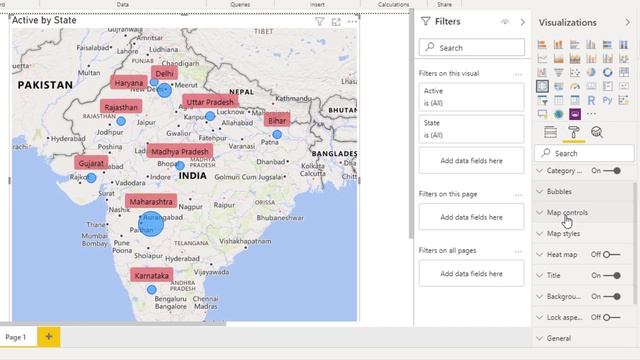Click Add data fields under all-pages filters
Screen dimensions: 640x360
[x=471, y=273]
